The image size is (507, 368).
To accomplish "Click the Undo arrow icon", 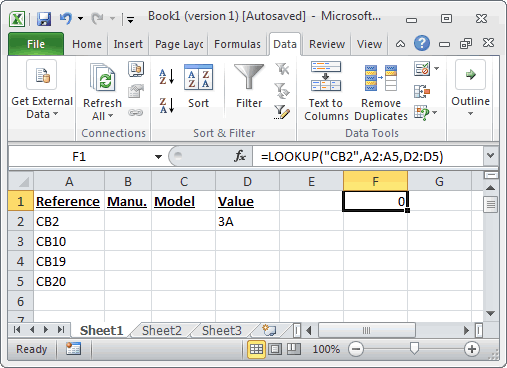I will [x=66, y=18].
